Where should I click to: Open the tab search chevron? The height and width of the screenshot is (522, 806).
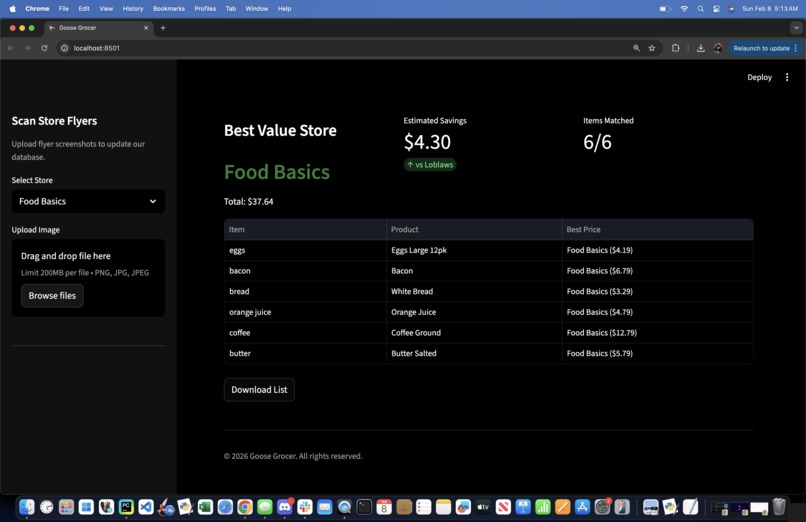click(796, 28)
